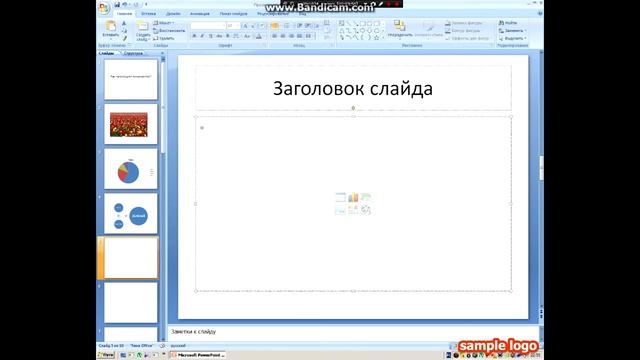The width and height of the screenshot is (640, 360).
Task: Click the Insert Picture icon in placeholder
Action: (340, 210)
